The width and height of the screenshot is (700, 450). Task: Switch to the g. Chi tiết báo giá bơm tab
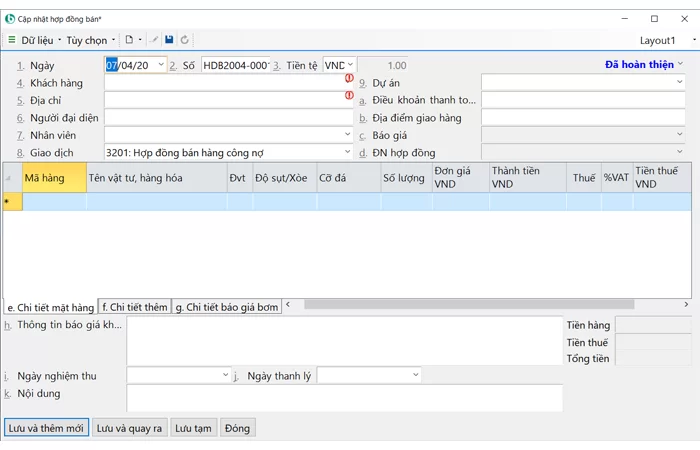point(226,307)
